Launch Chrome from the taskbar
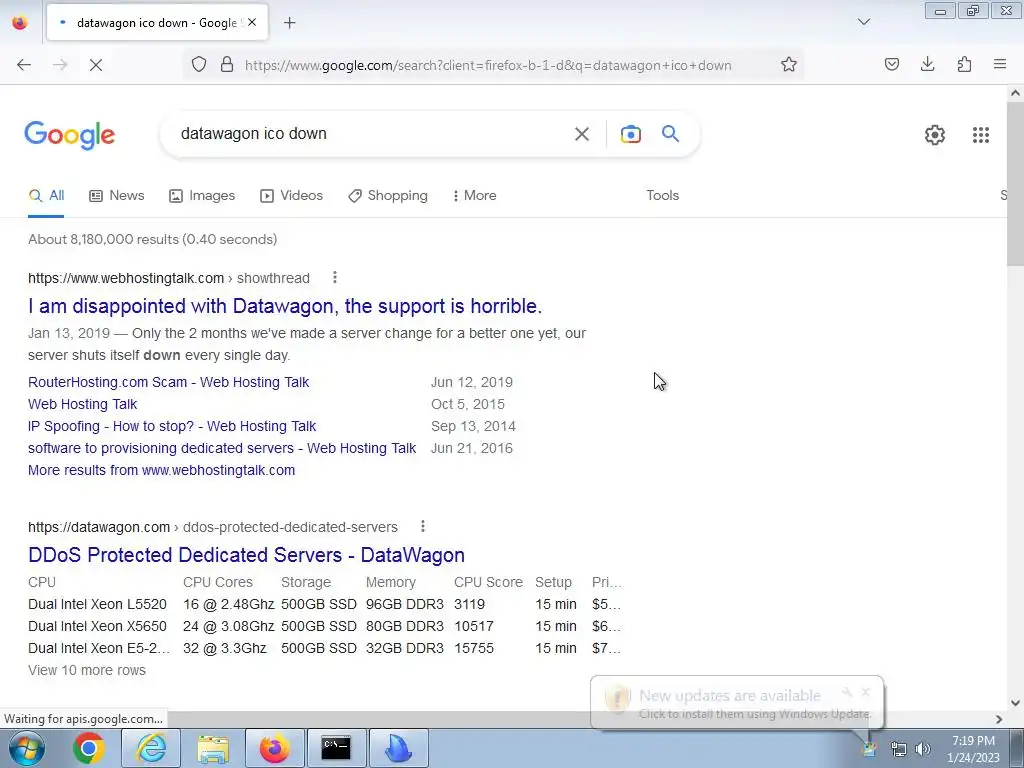 [x=89, y=748]
